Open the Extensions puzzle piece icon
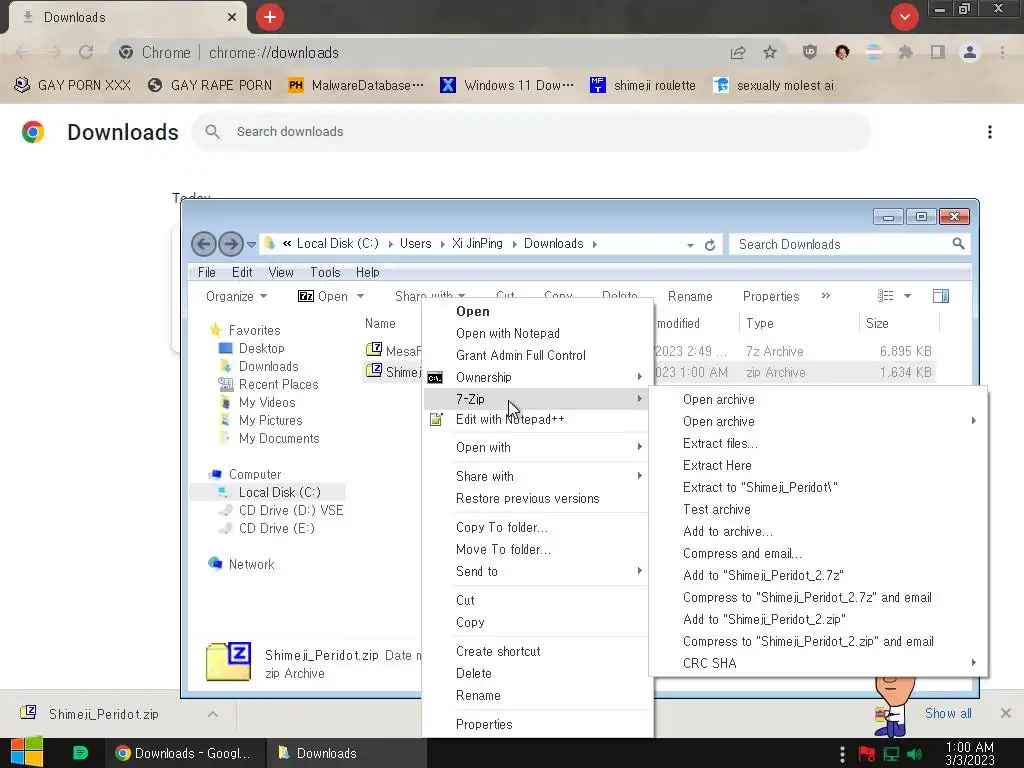1024x768 pixels. (x=905, y=52)
